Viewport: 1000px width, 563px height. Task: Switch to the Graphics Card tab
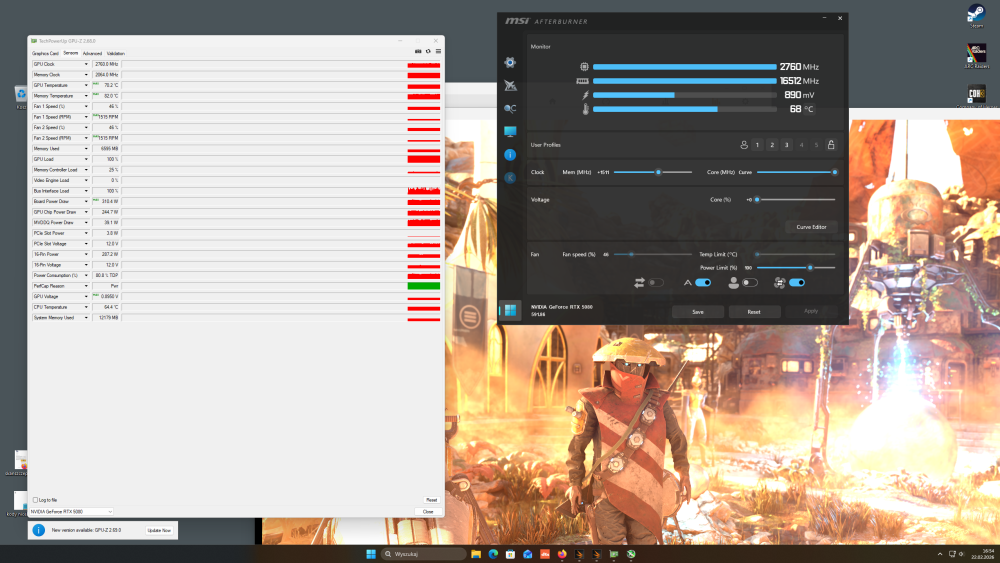coord(46,53)
